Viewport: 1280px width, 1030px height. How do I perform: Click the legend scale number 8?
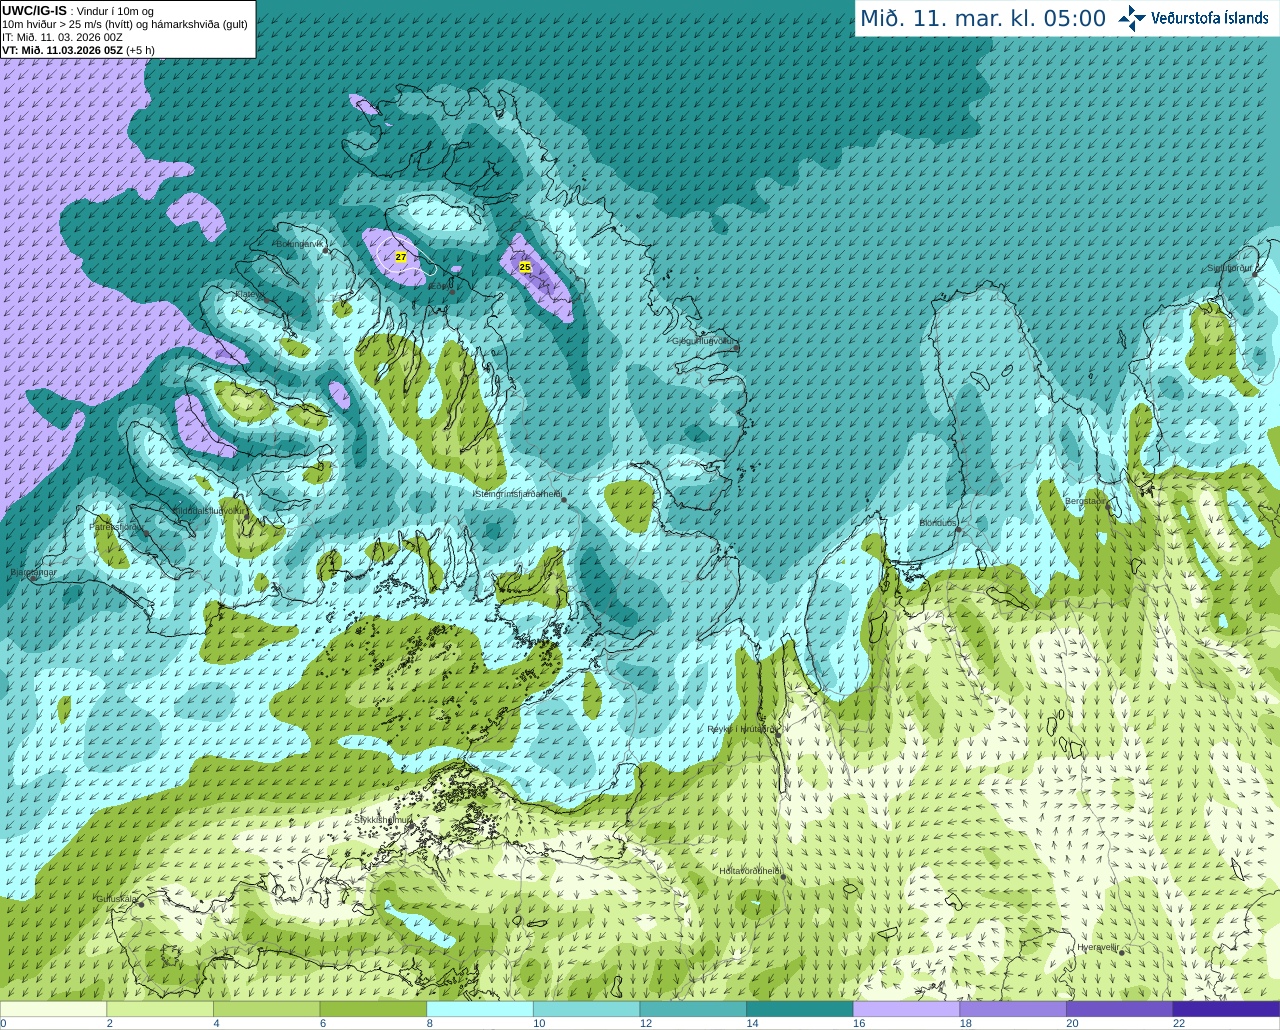click(x=429, y=1023)
